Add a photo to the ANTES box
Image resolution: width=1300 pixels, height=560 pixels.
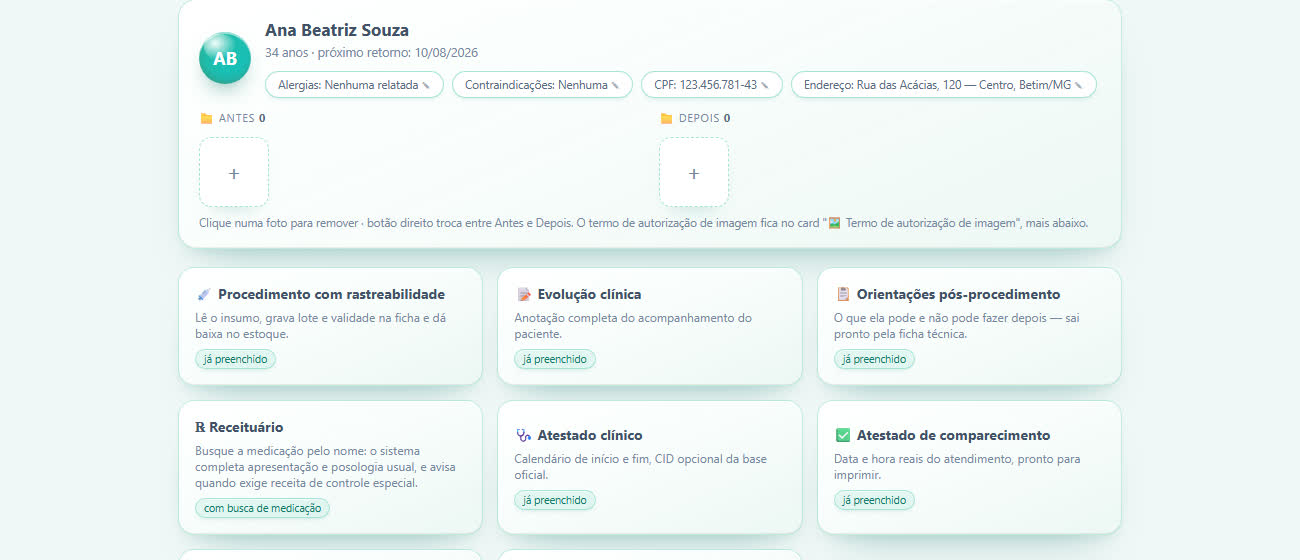(234, 172)
